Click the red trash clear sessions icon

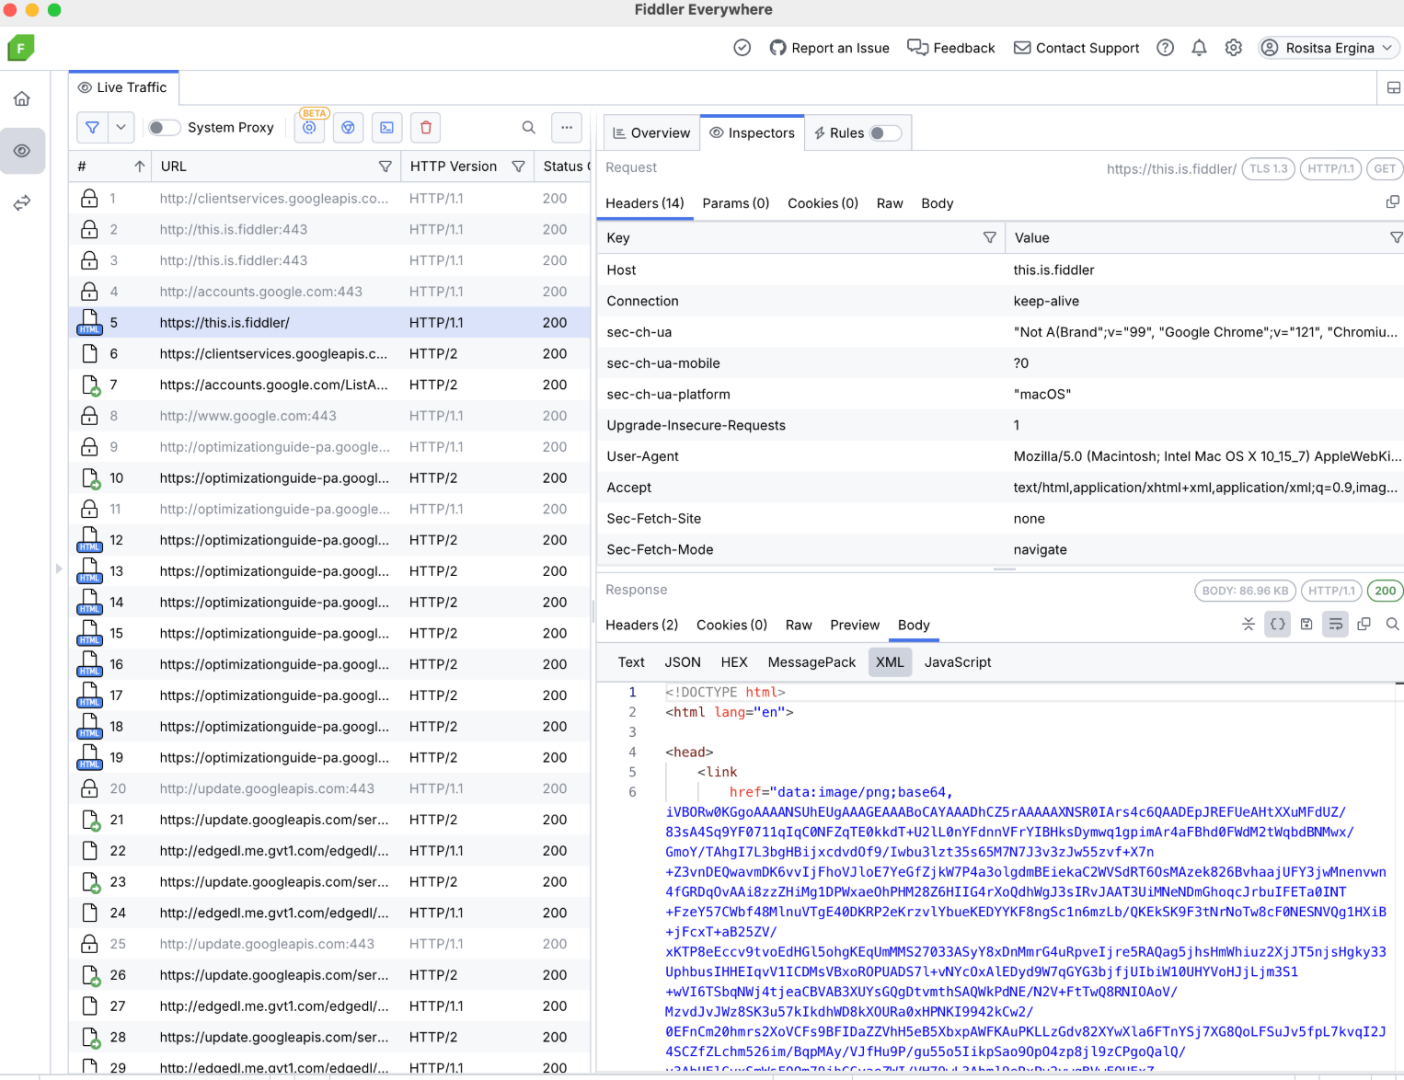pyautogui.click(x=426, y=127)
